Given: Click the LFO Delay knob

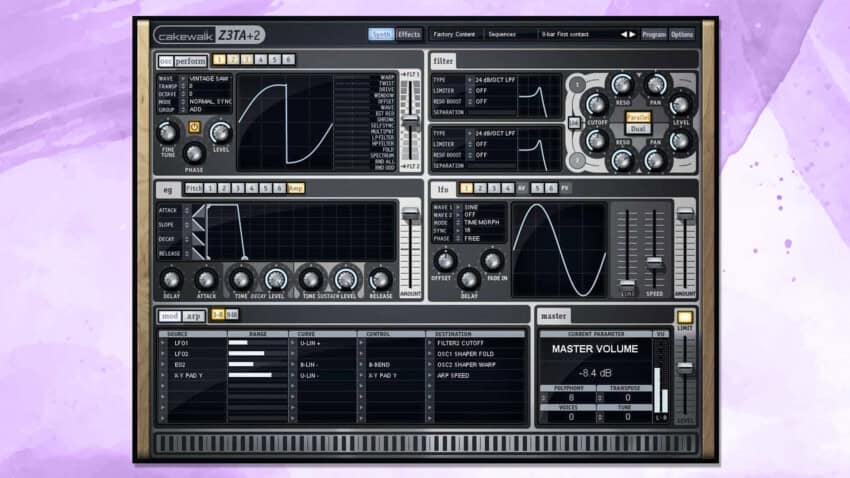Looking at the screenshot, I should 469,280.
